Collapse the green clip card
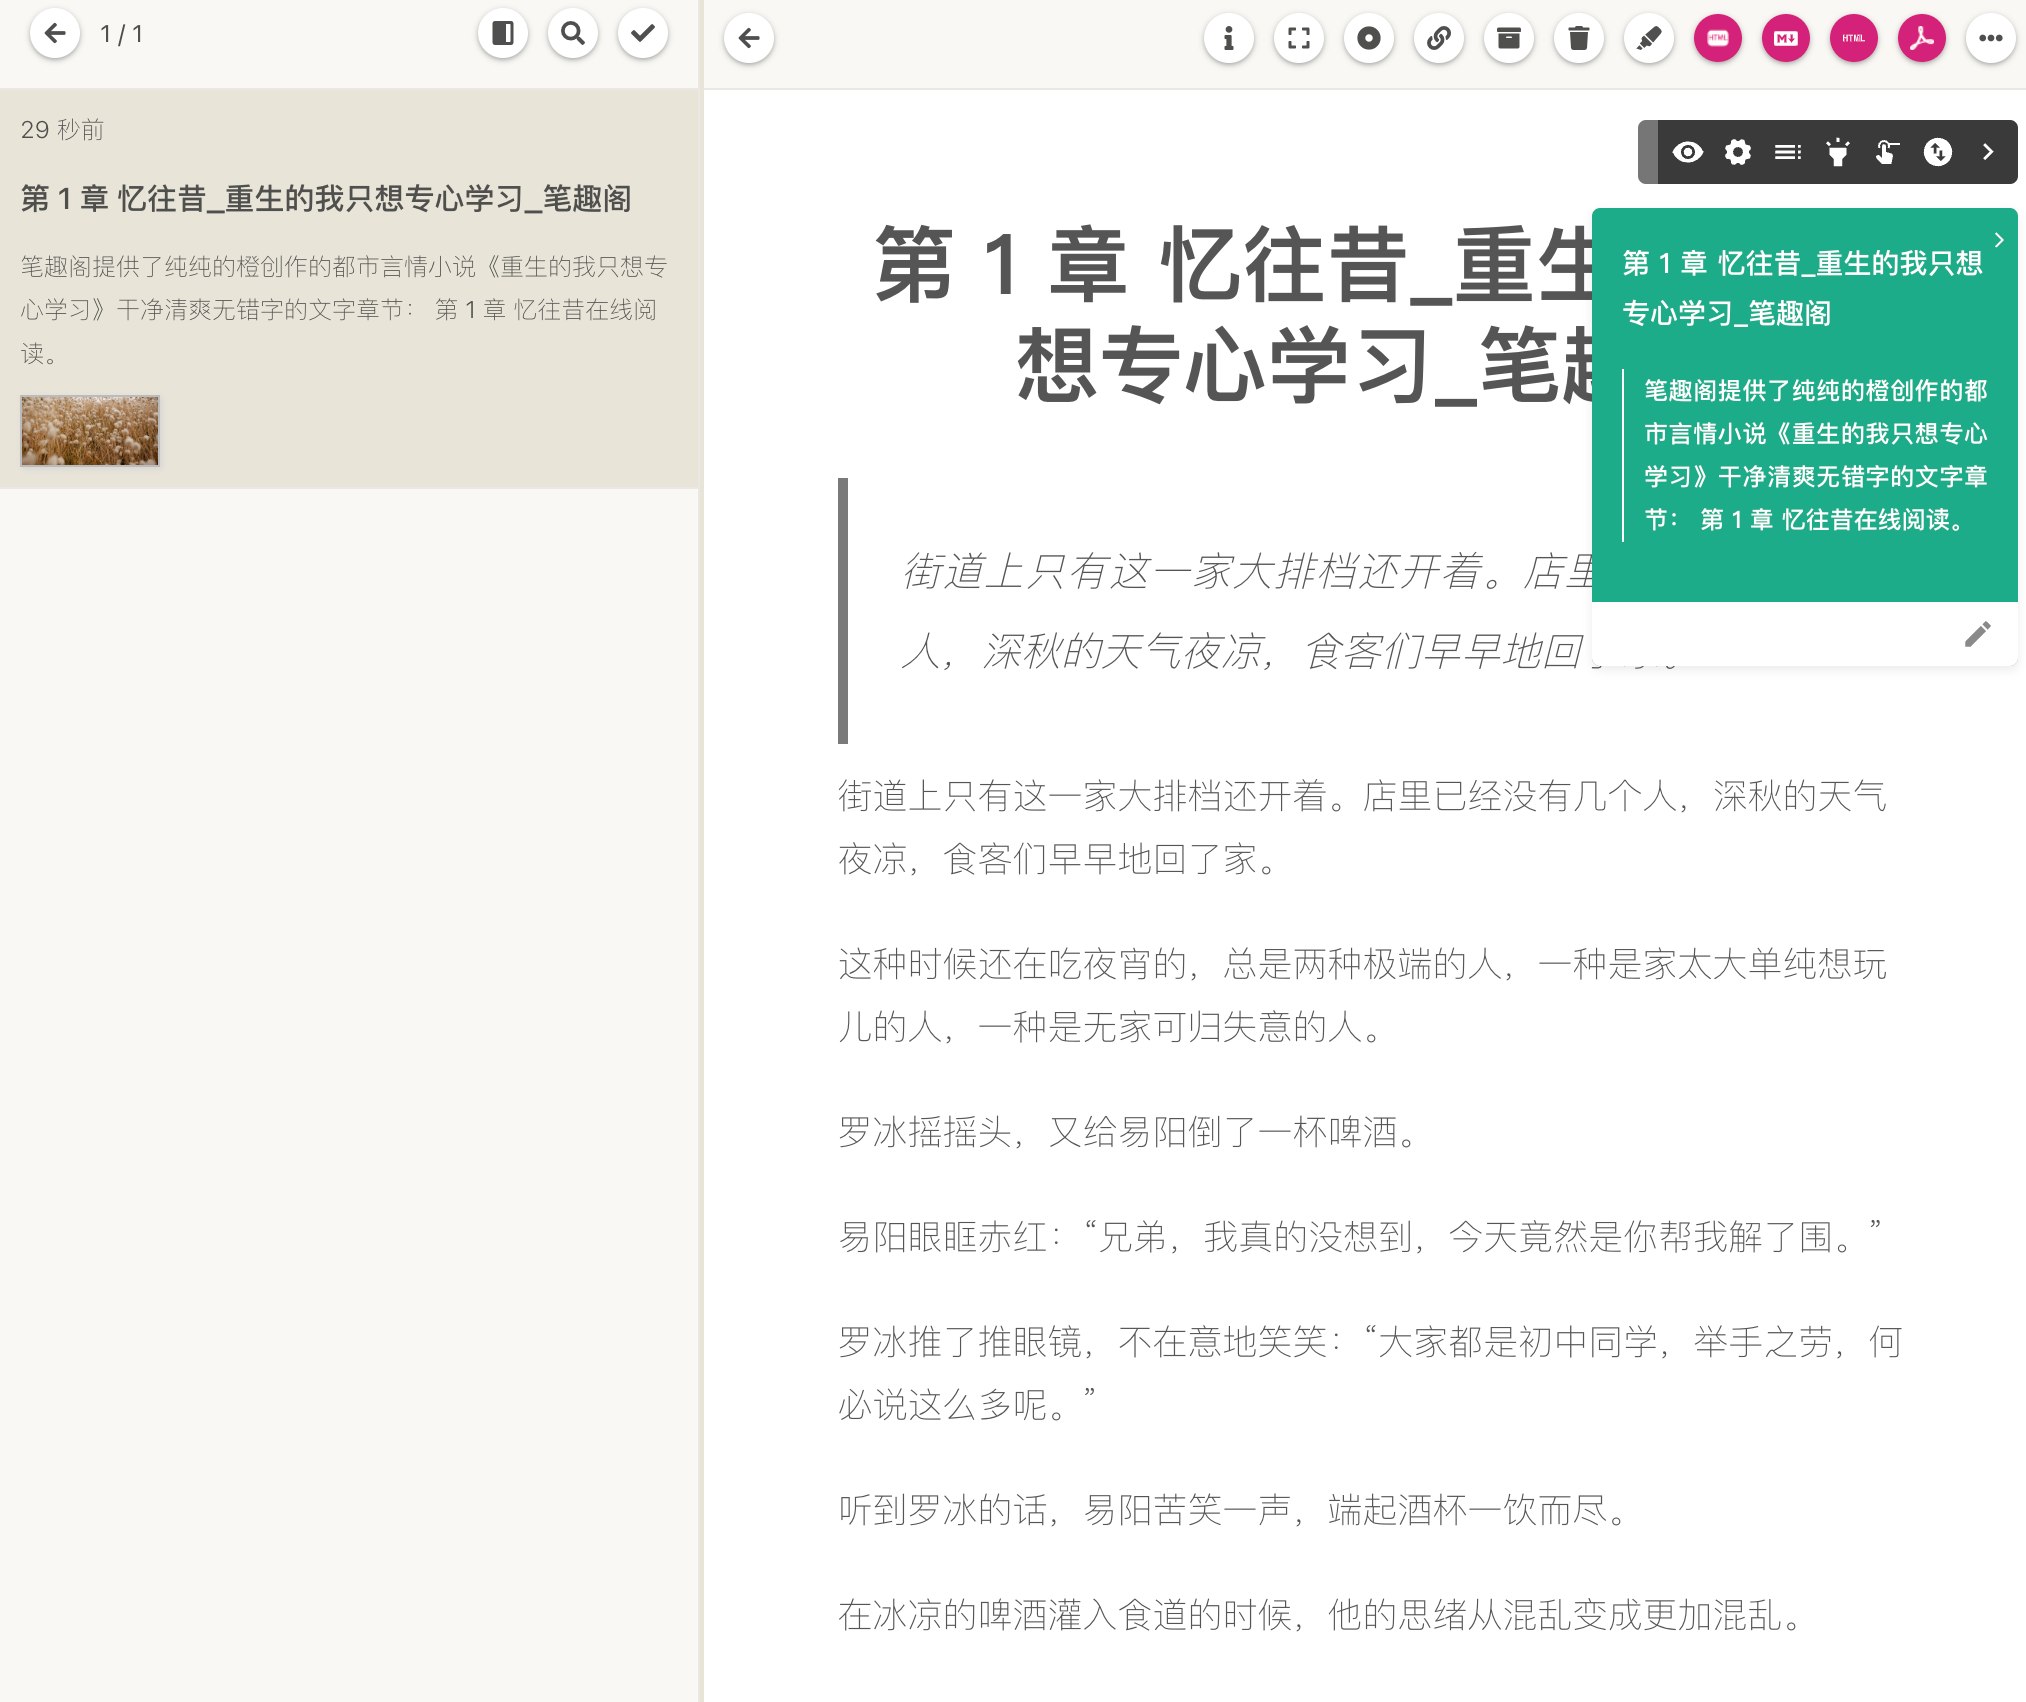Image resolution: width=2026 pixels, height=1702 pixels. click(2000, 240)
